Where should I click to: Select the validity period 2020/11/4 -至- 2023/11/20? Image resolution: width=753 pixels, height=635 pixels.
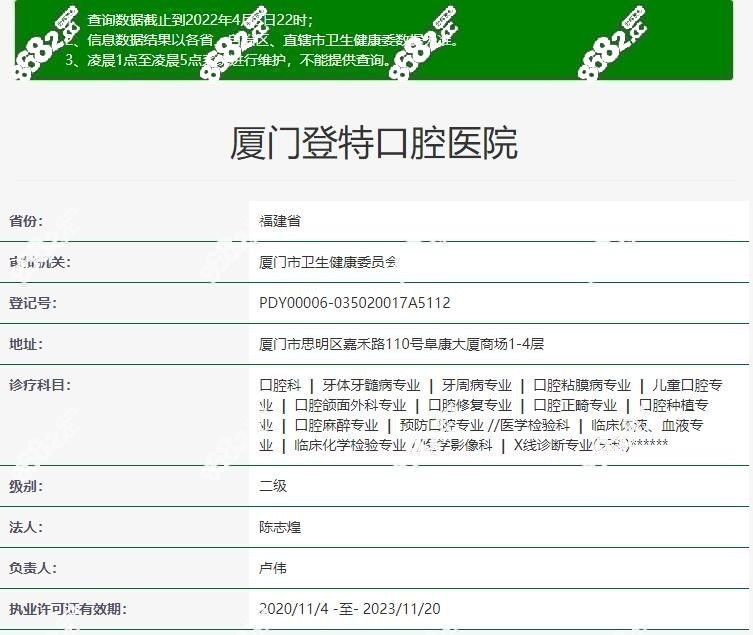coord(350,609)
